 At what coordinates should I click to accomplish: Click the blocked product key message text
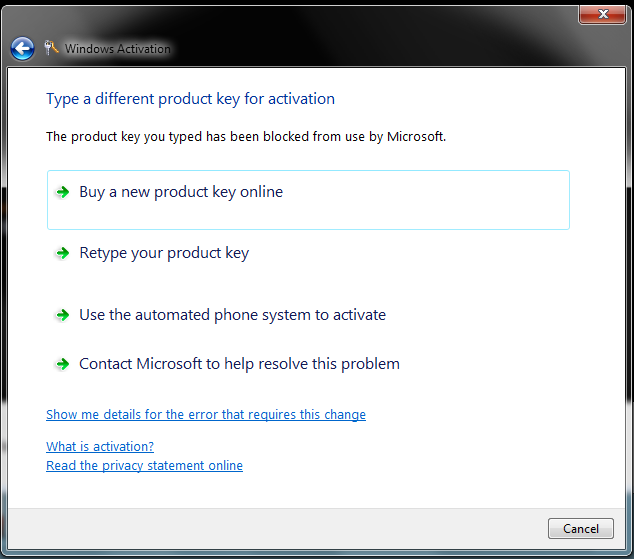pyautogui.click(x=246, y=136)
